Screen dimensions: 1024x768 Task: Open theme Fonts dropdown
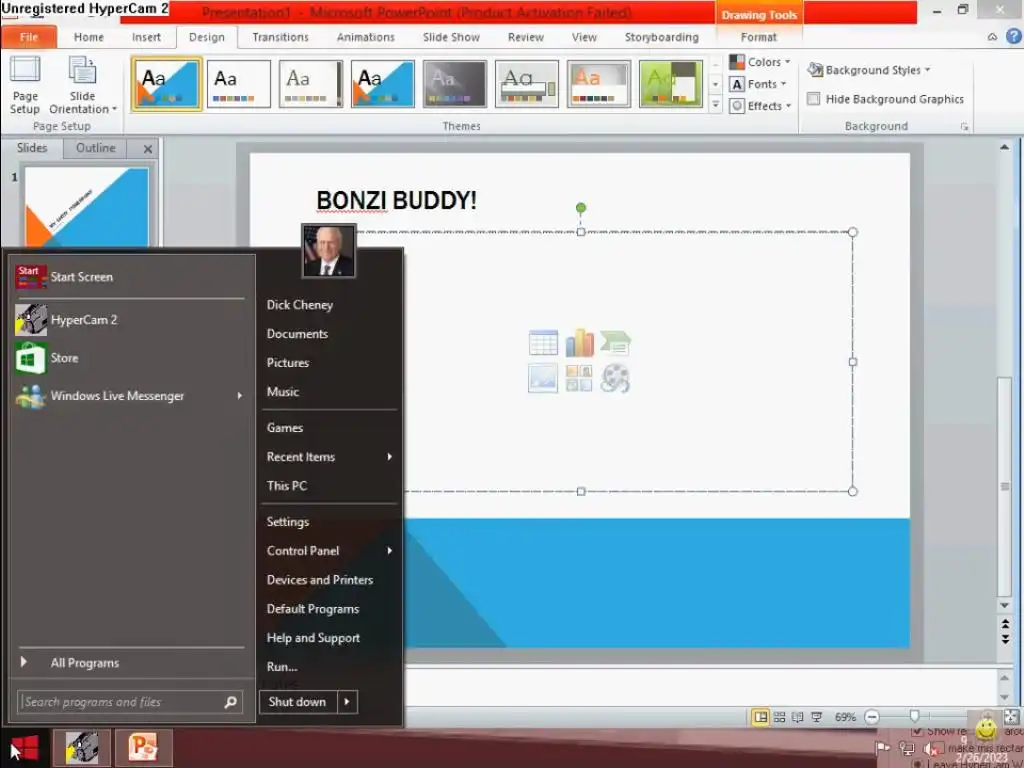click(758, 84)
